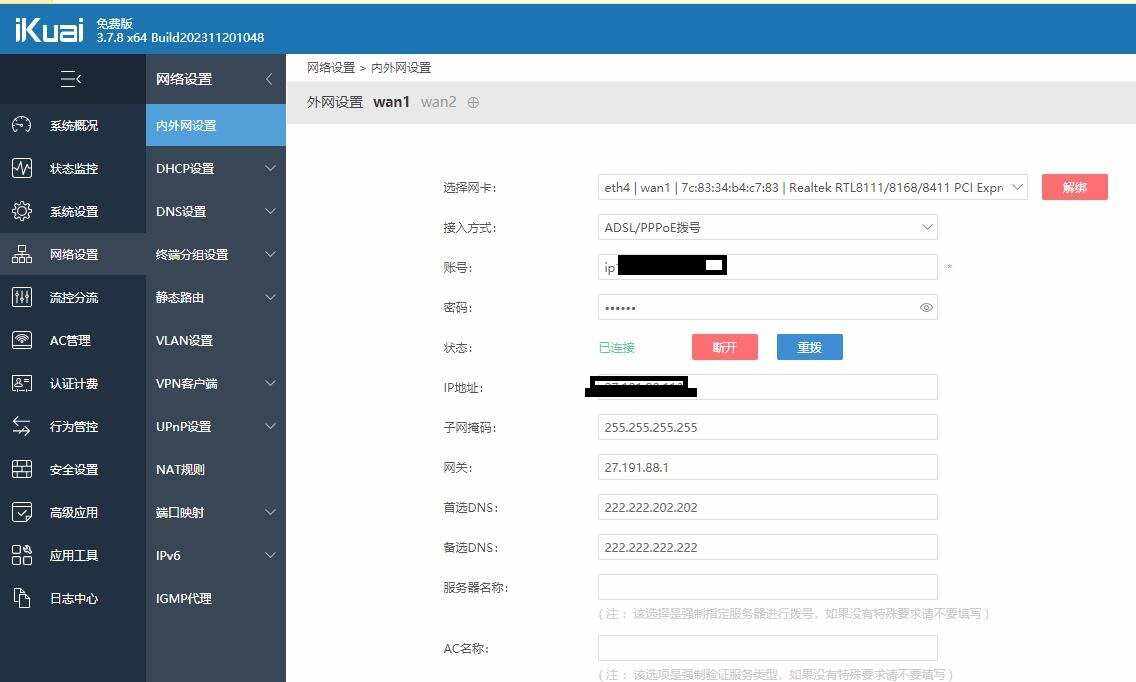Click the 服务器名称 input field
The height and width of the screenshot is (682, 1136).
click(767, 586)
